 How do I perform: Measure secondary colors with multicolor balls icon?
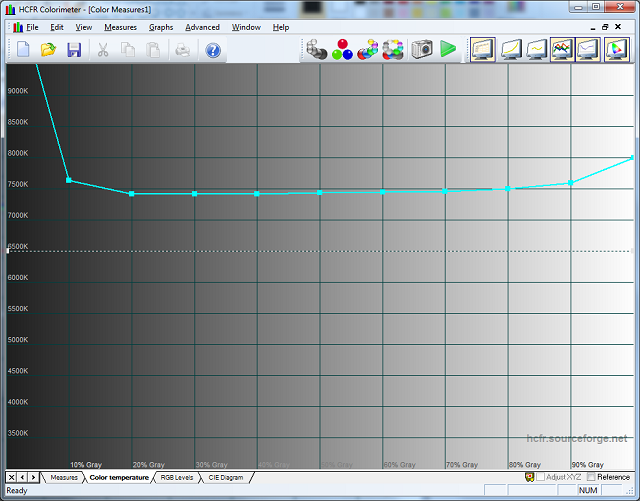[x=368, y=49]
